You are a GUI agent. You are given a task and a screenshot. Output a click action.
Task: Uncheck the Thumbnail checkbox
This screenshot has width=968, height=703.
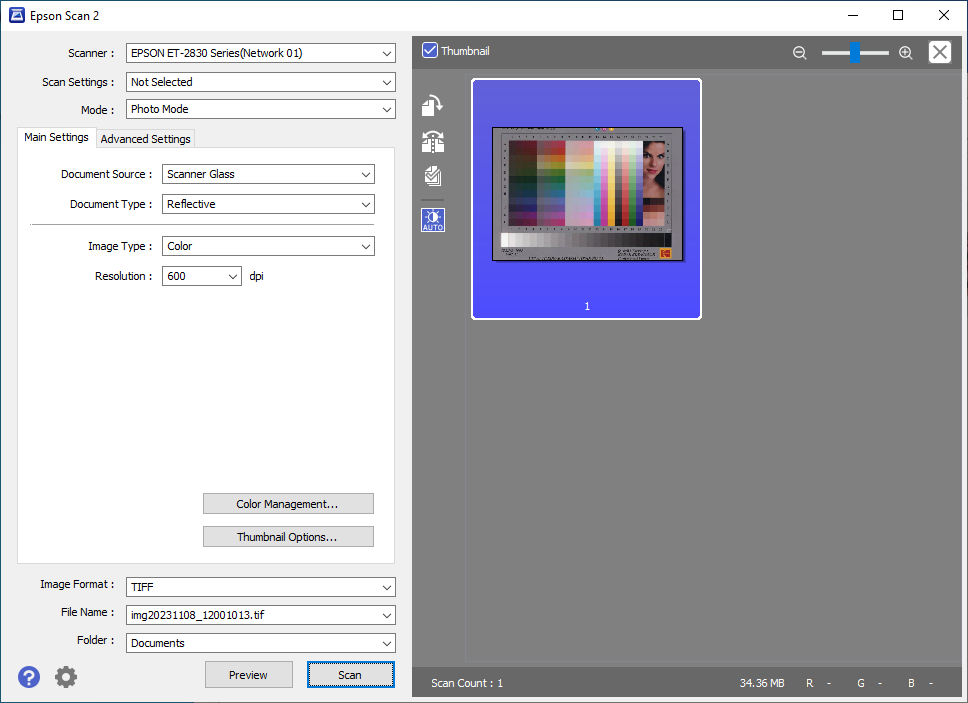point(430,50)
